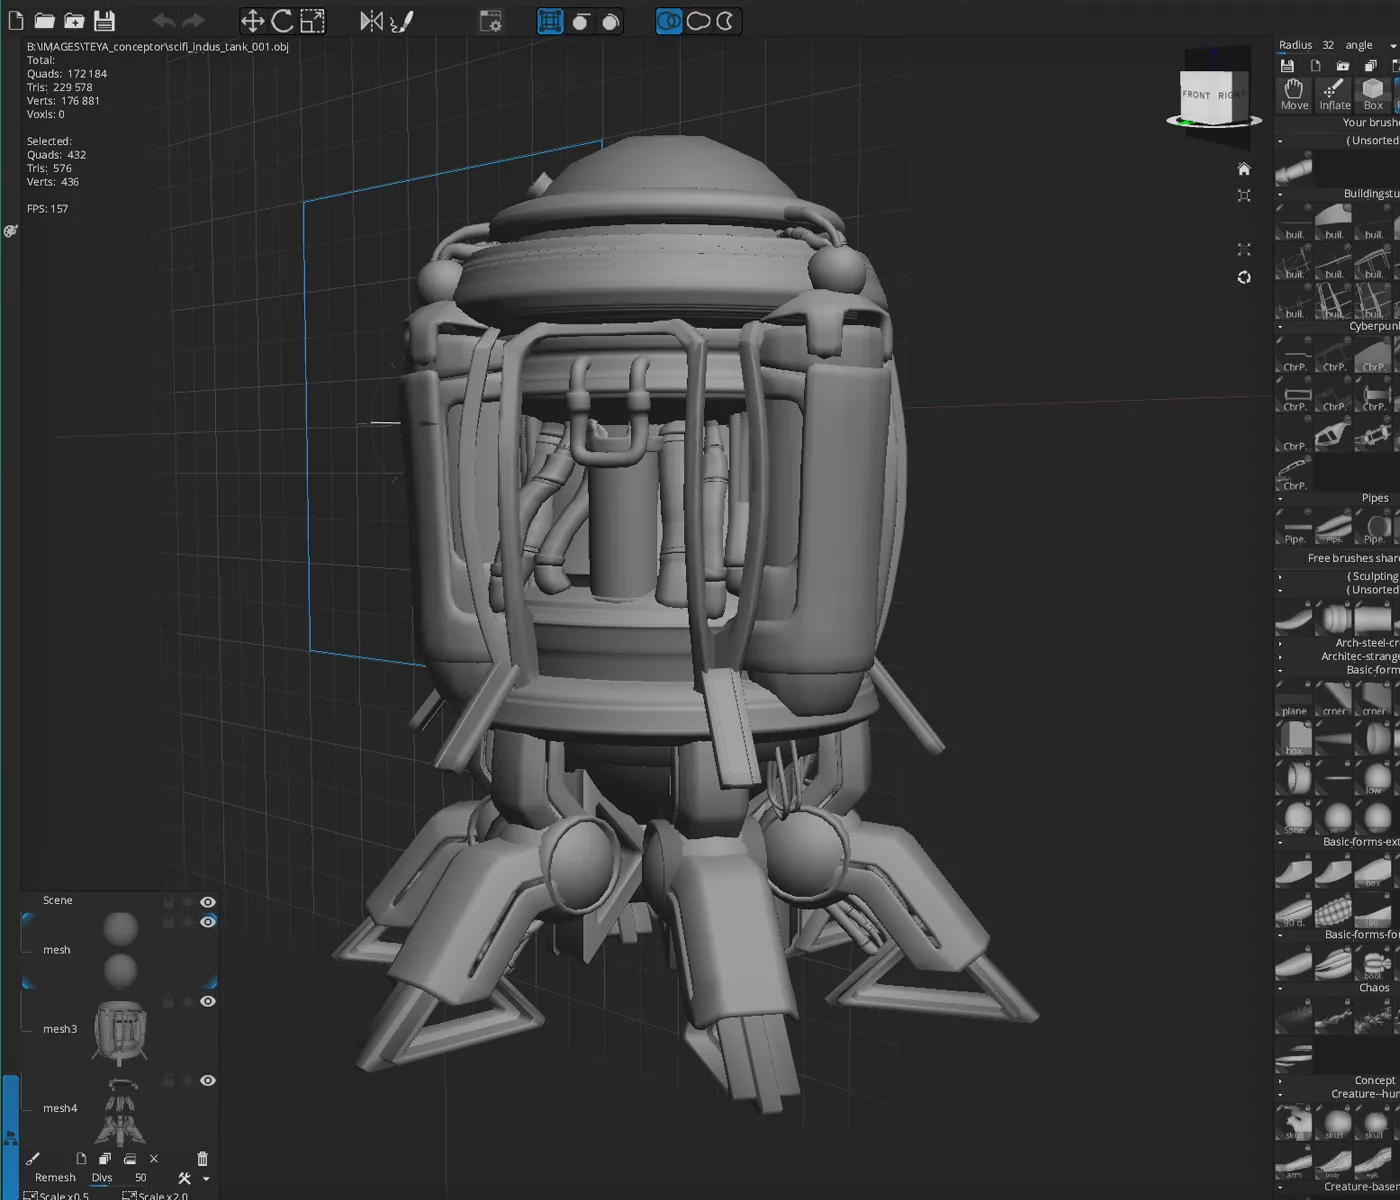1400x1200 pixels.
Task: Hide mesh3 using its eye icon
Action: [x=208, y=1002]
